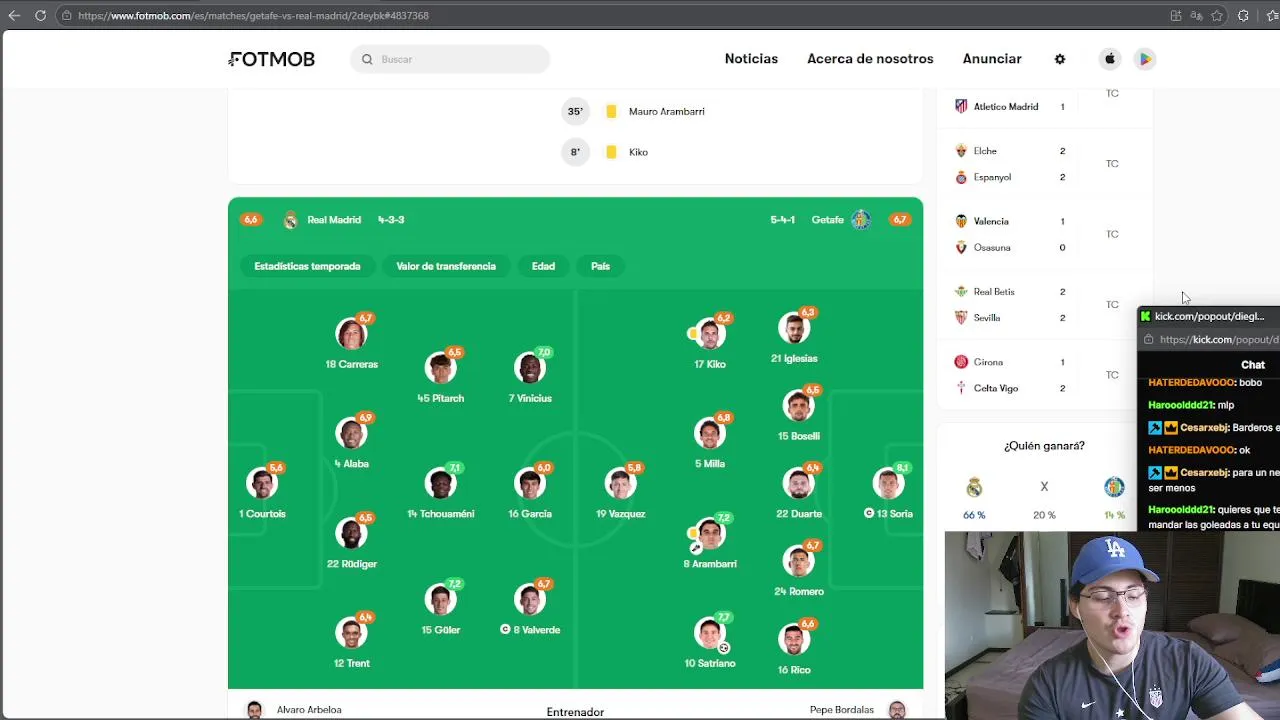
Task: Open player 8 Valverde photo
Action: (530, 600)
